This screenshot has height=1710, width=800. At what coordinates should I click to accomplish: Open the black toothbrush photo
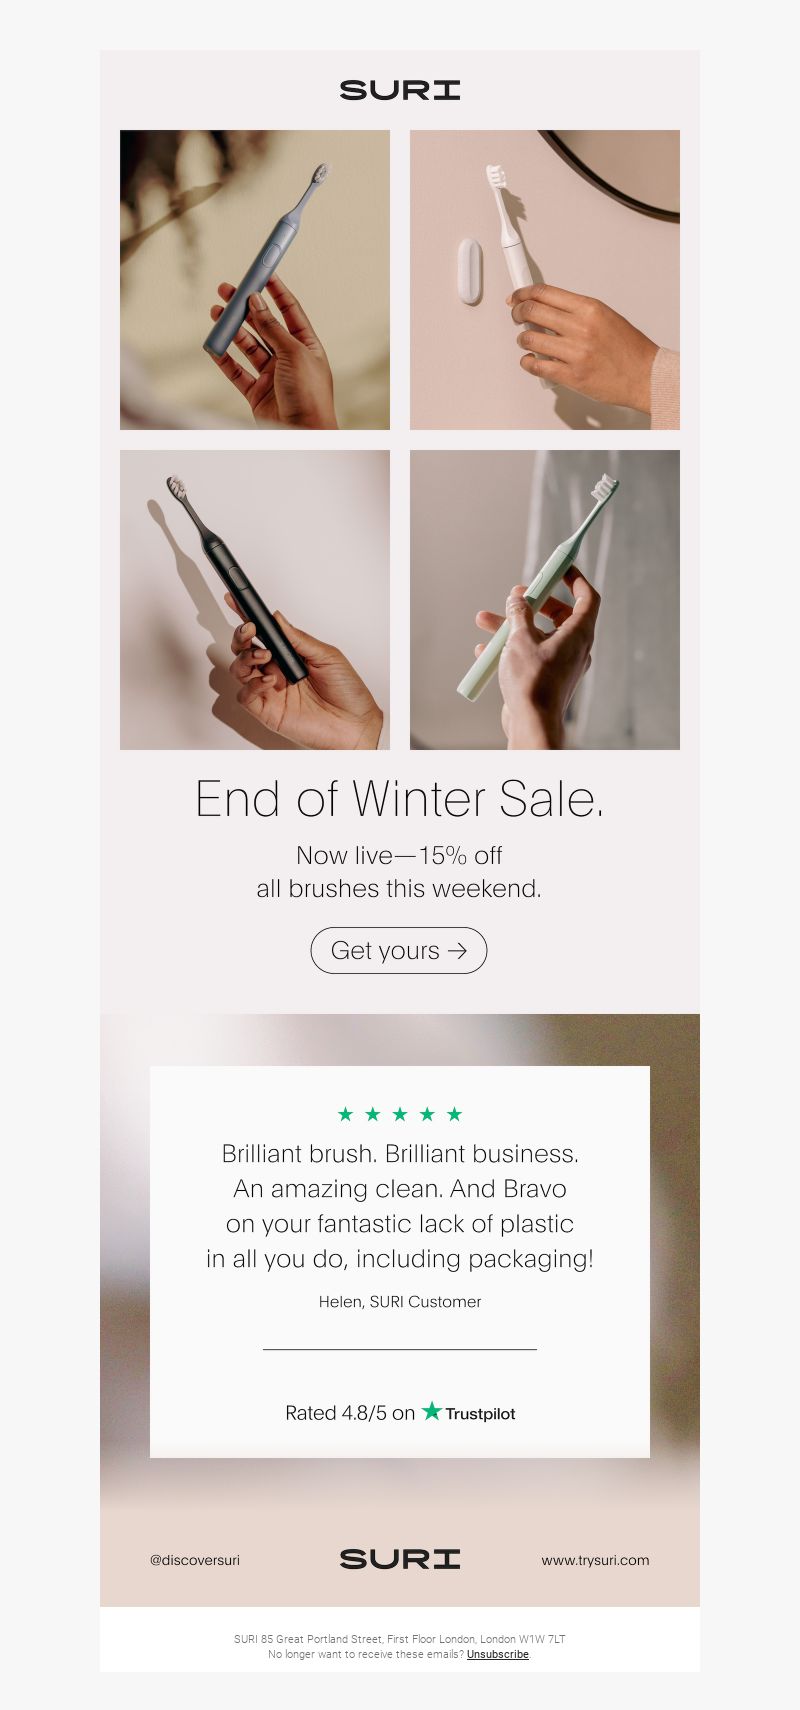[255, 600]
